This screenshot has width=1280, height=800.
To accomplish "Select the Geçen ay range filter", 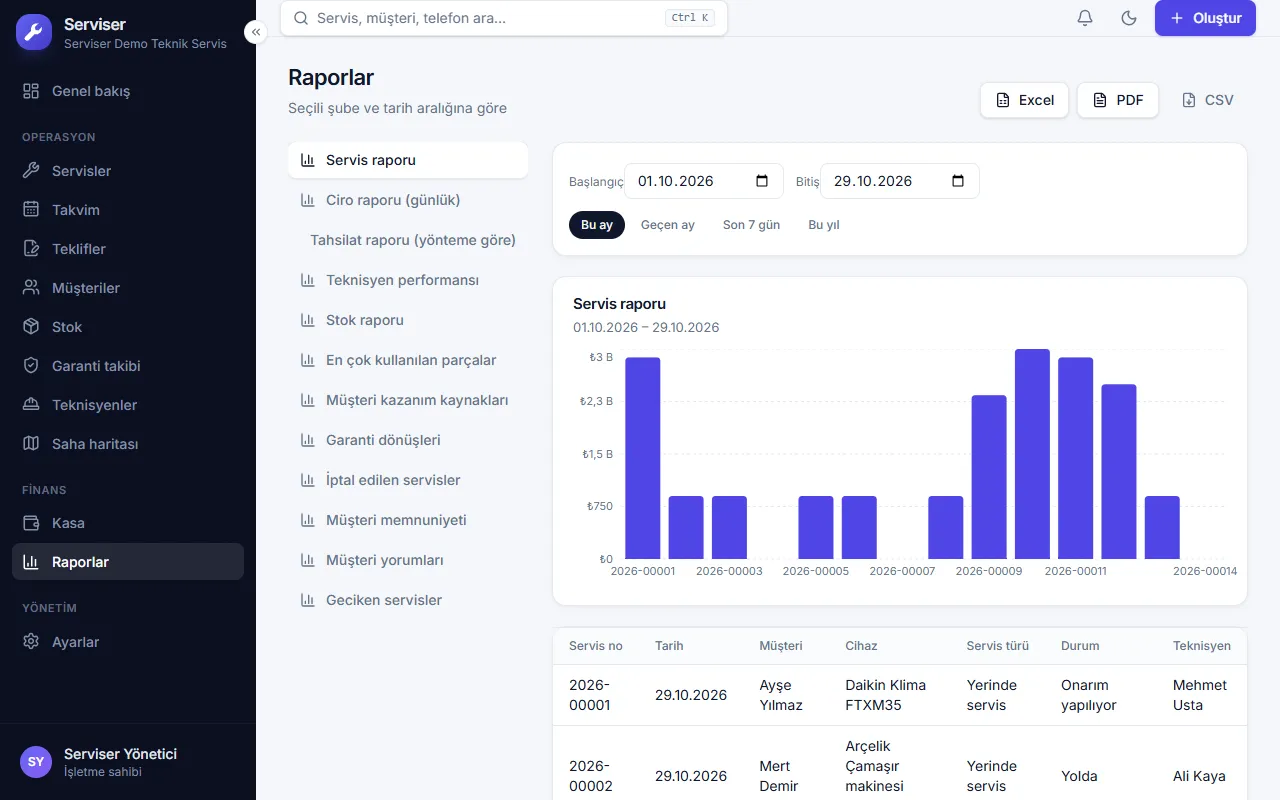I will pyautogui.click(x=668, y=225).
